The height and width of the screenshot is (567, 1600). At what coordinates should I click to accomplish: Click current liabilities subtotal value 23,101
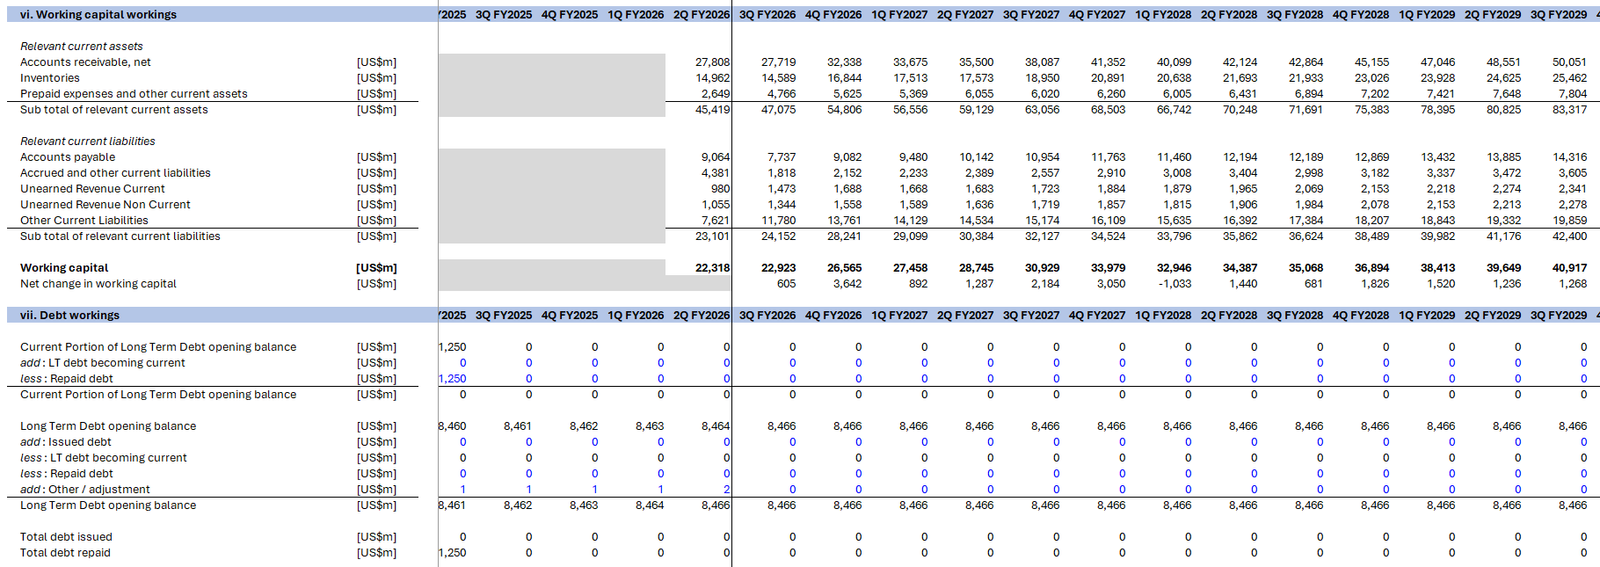click(x=712, y=237)
